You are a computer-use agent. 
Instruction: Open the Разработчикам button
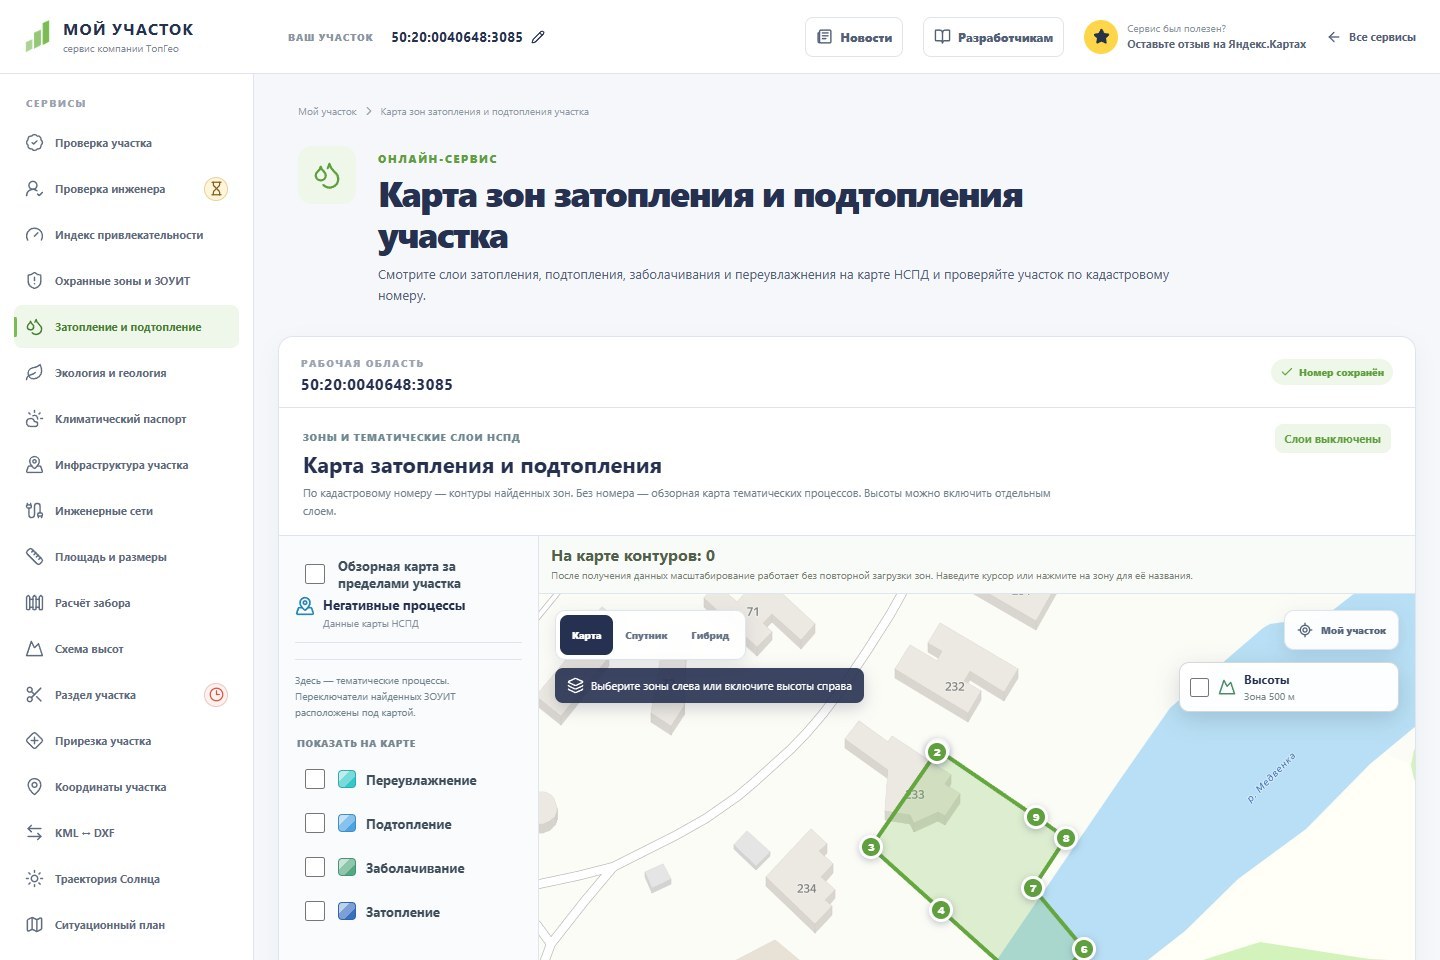pos(993,37)
